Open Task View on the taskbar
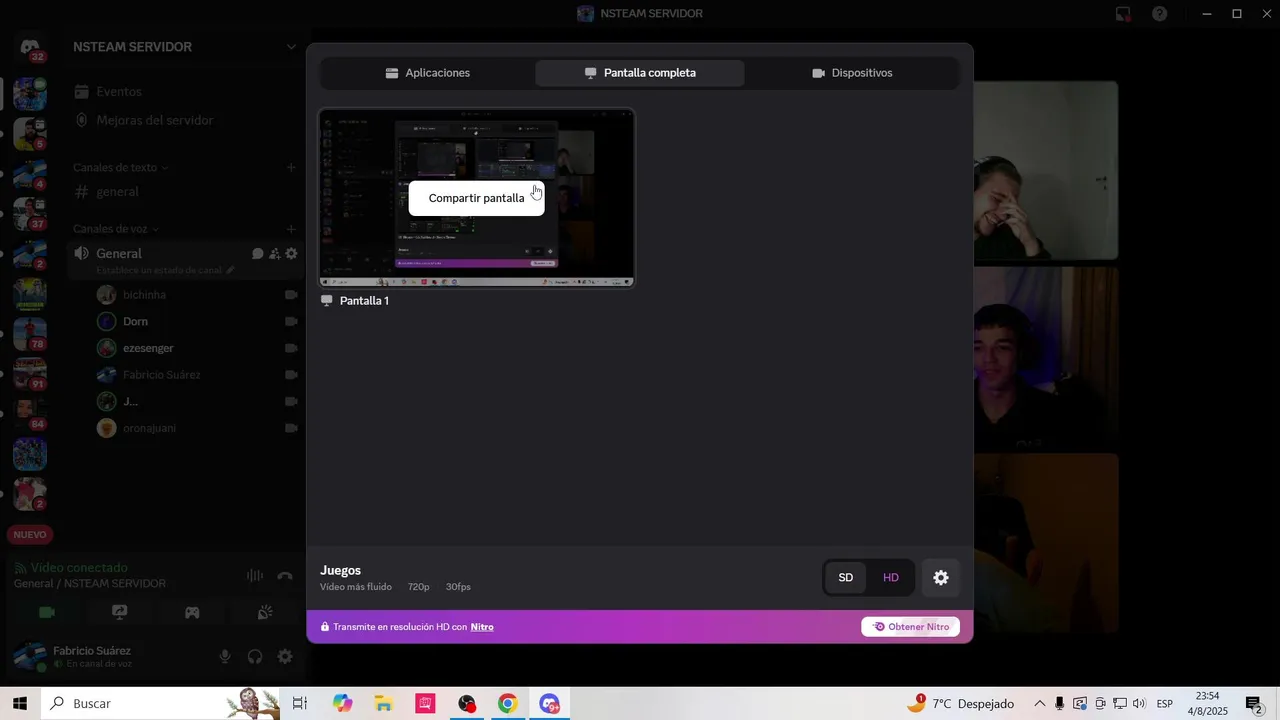This screenshot has height=720, width=1280. pos(299,704)
